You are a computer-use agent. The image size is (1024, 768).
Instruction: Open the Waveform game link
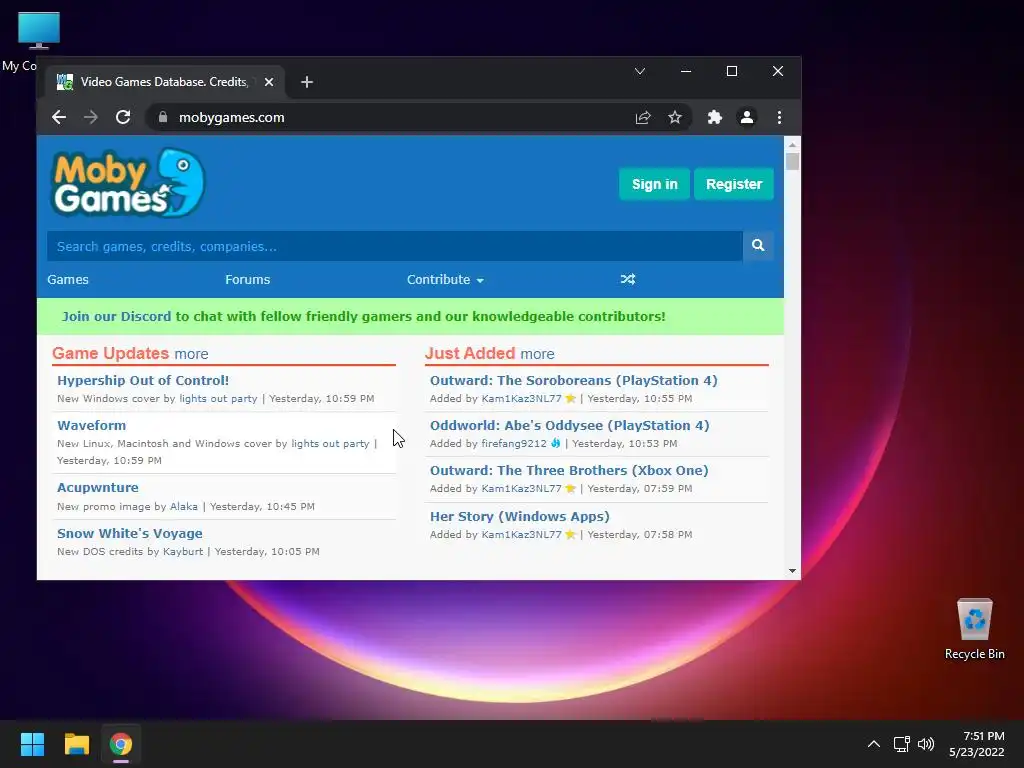pos(91,425)
